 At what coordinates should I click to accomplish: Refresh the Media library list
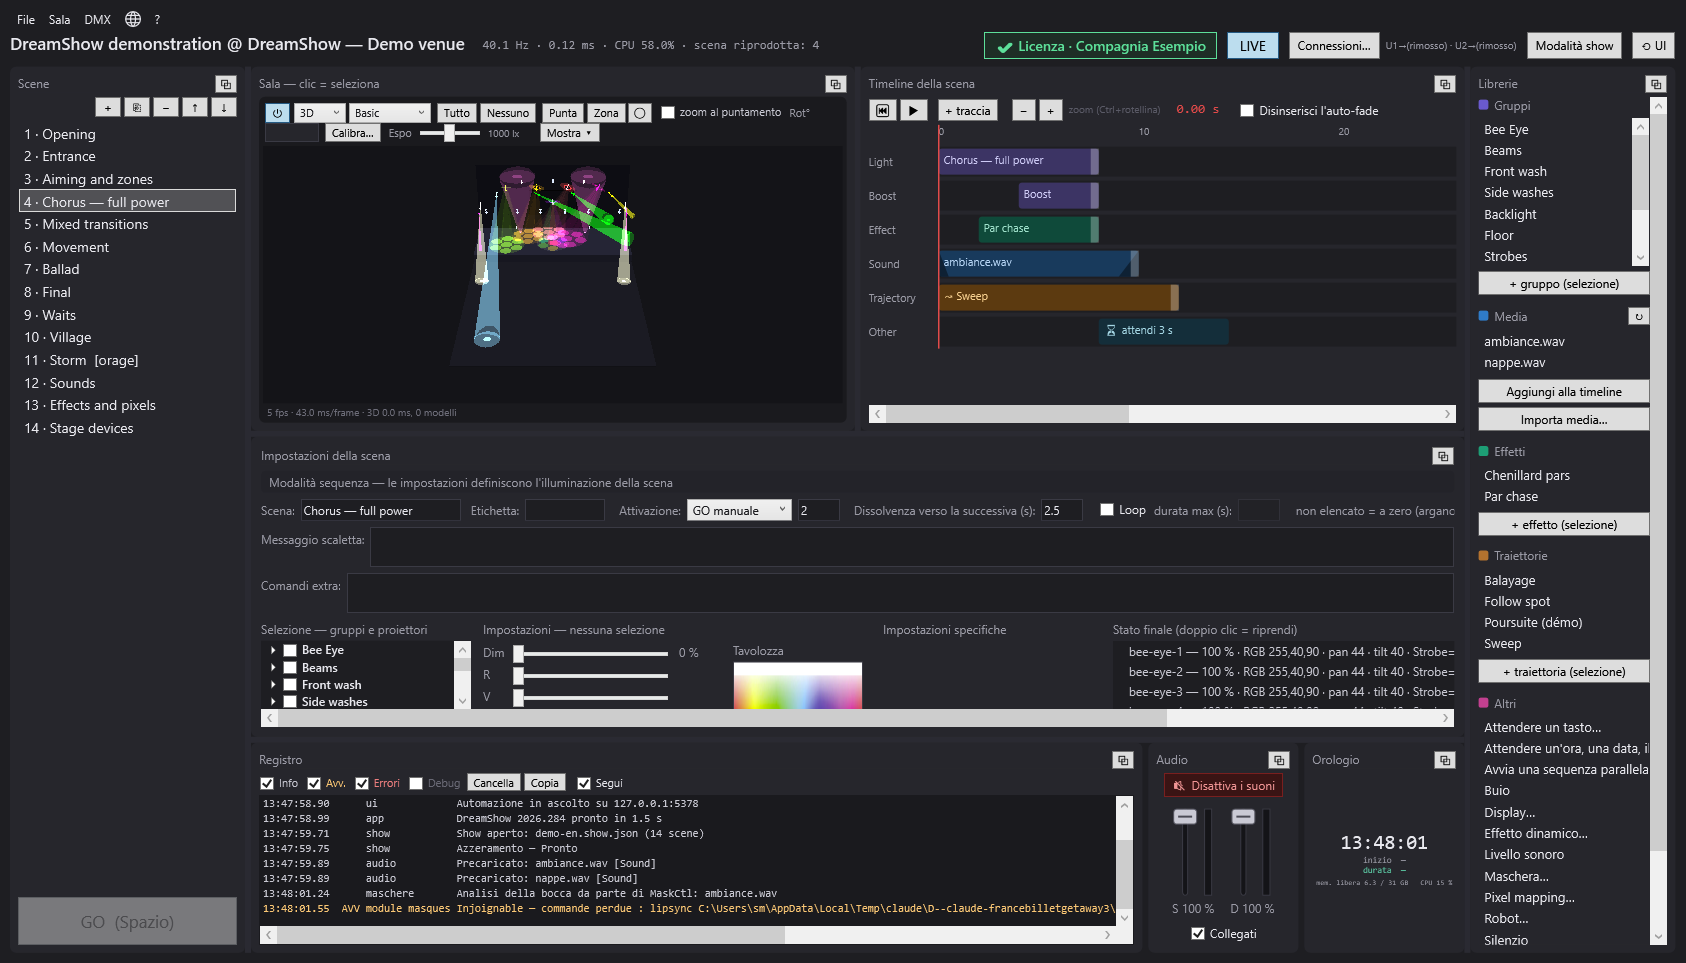(x=1638, y=316)
